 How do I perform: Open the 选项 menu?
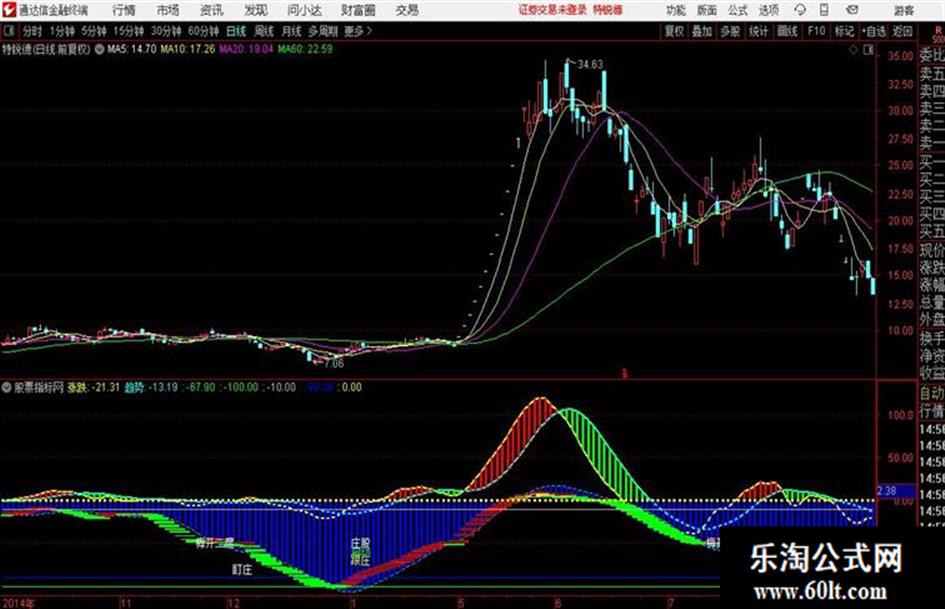[768, 10]
